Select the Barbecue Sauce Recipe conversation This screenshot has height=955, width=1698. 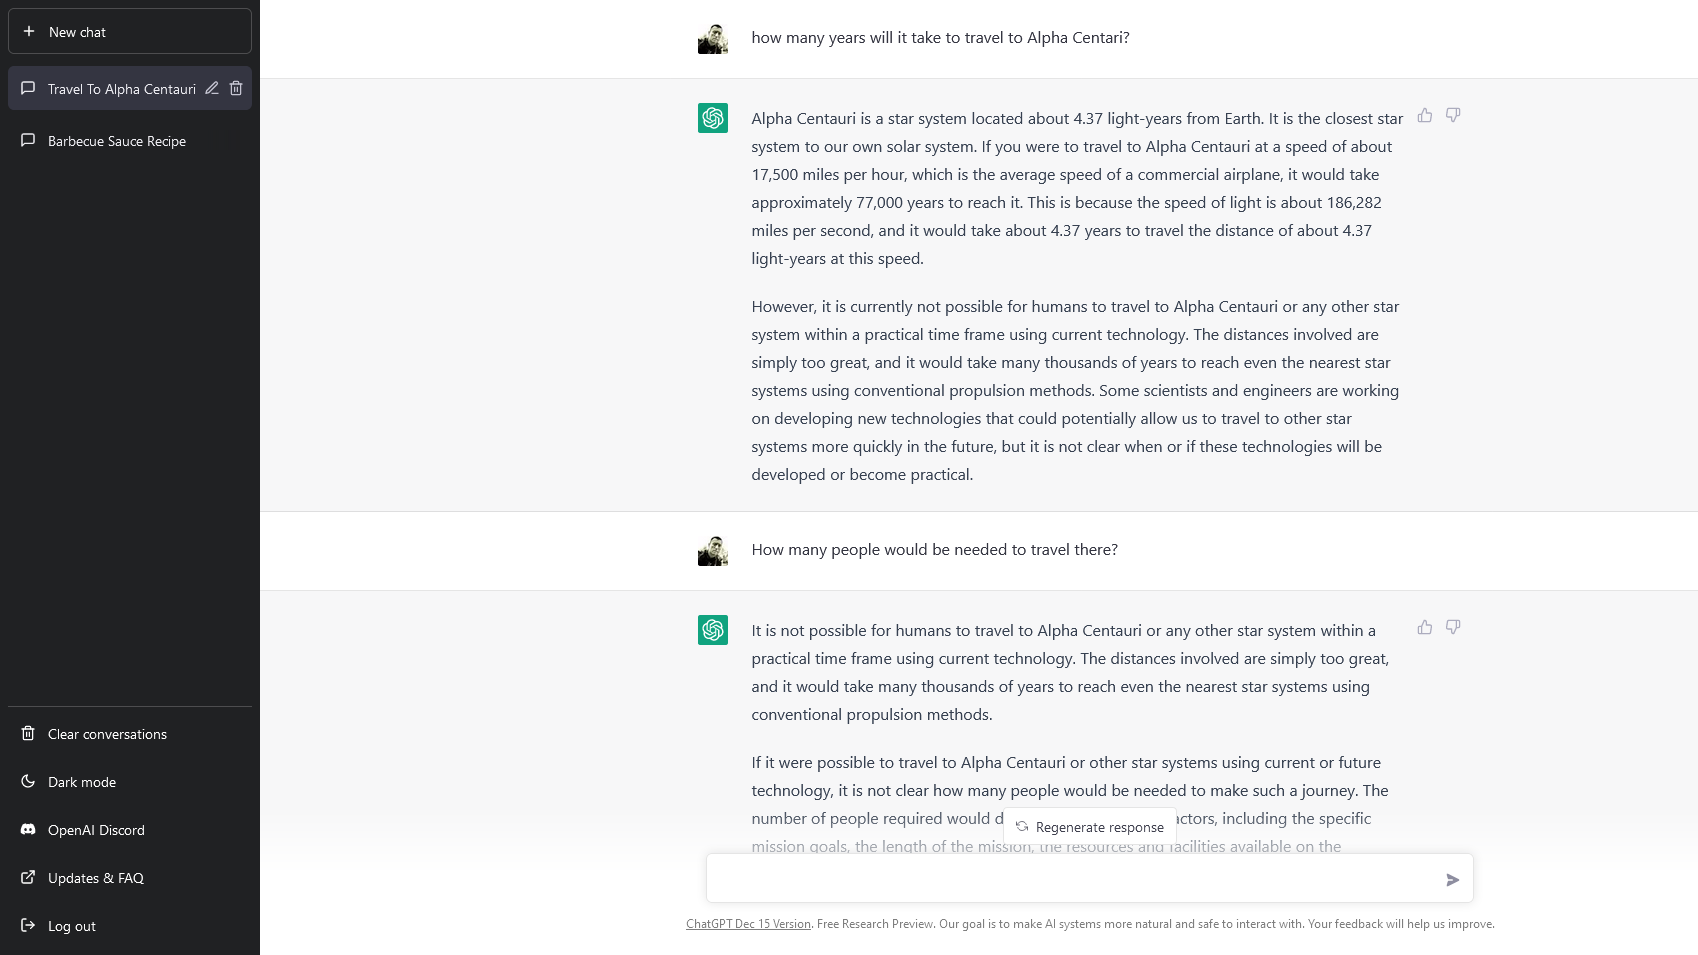pyautogui.click(x=116, y=140)
